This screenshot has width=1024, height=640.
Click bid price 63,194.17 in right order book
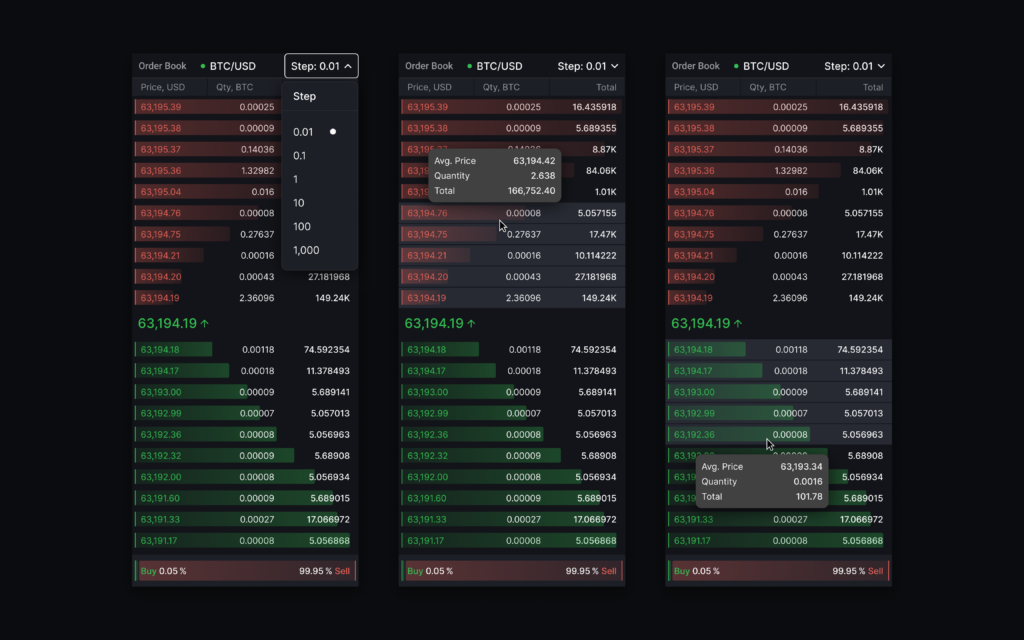(693, 371)
